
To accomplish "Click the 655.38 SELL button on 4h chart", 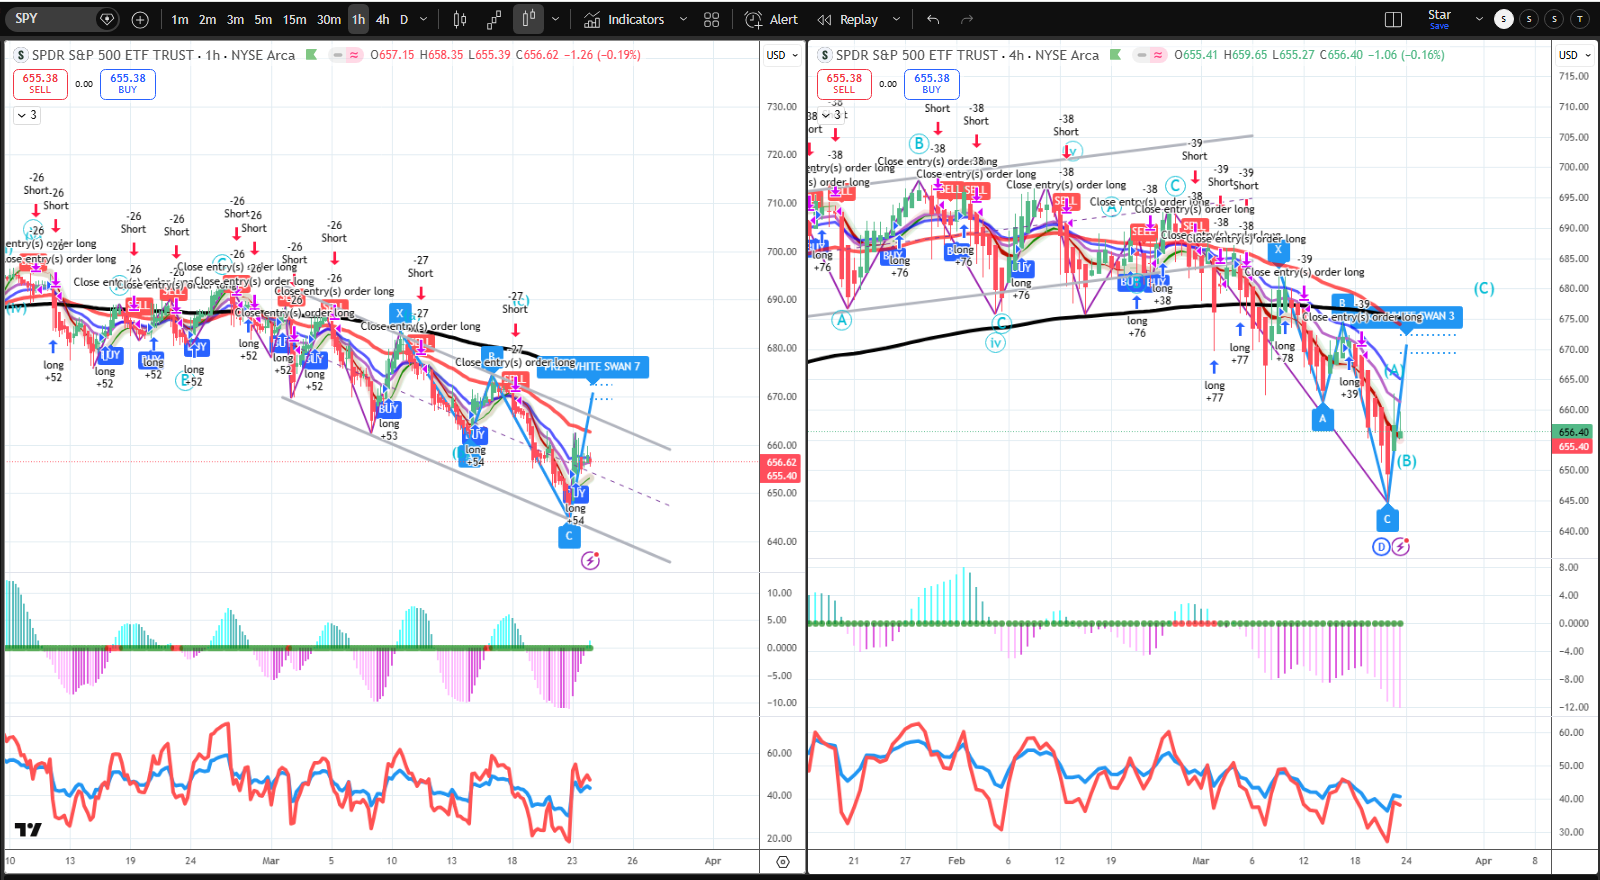I will point(844,84).
